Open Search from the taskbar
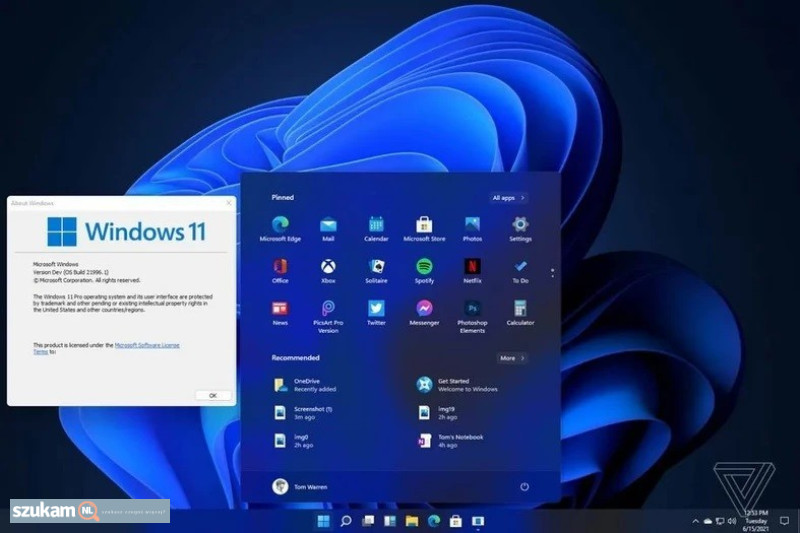Viewport: 800px width, 533px height. coord(346,521)
